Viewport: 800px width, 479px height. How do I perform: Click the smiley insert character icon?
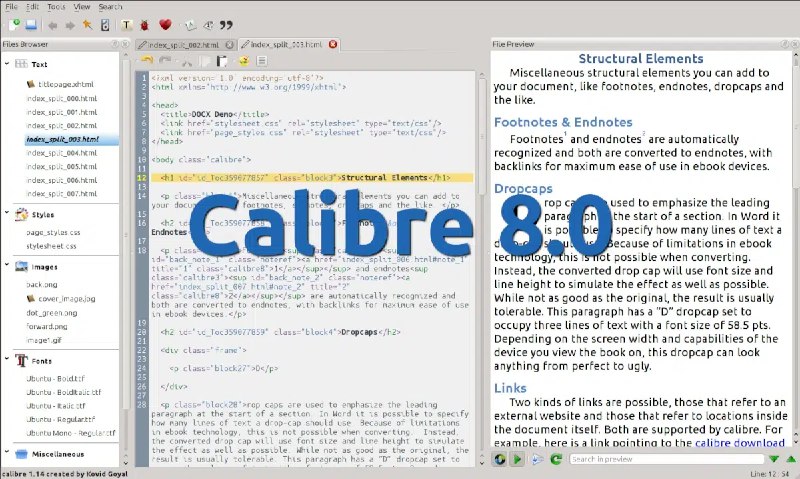(x=244, y=61)
